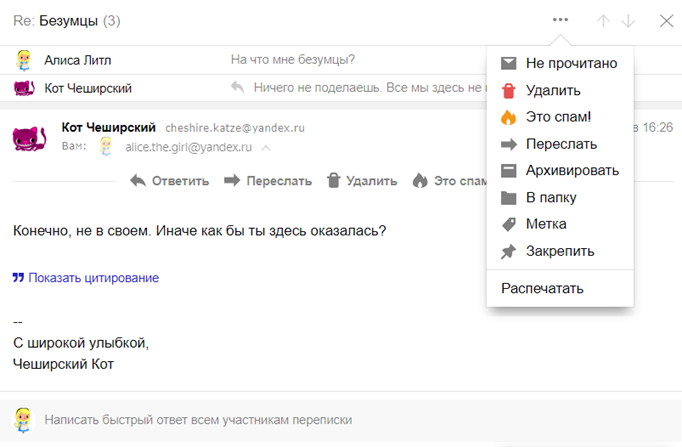
Task: Close the message thread with X icon
Action: (x=667, y=20)
